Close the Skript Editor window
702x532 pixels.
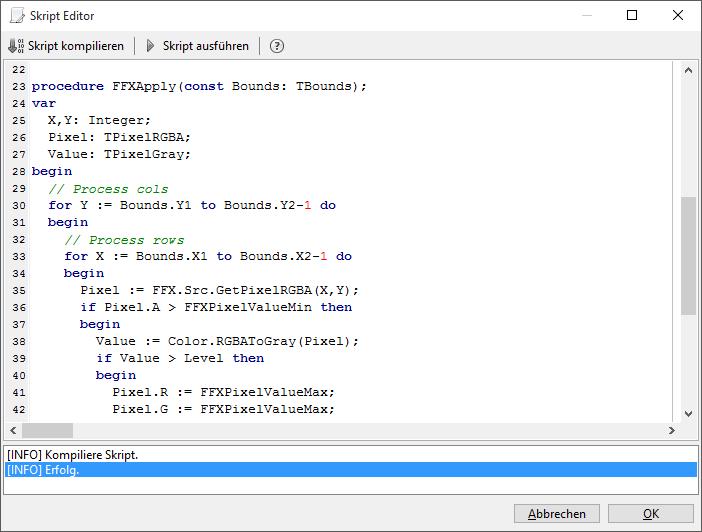(678, 16)
